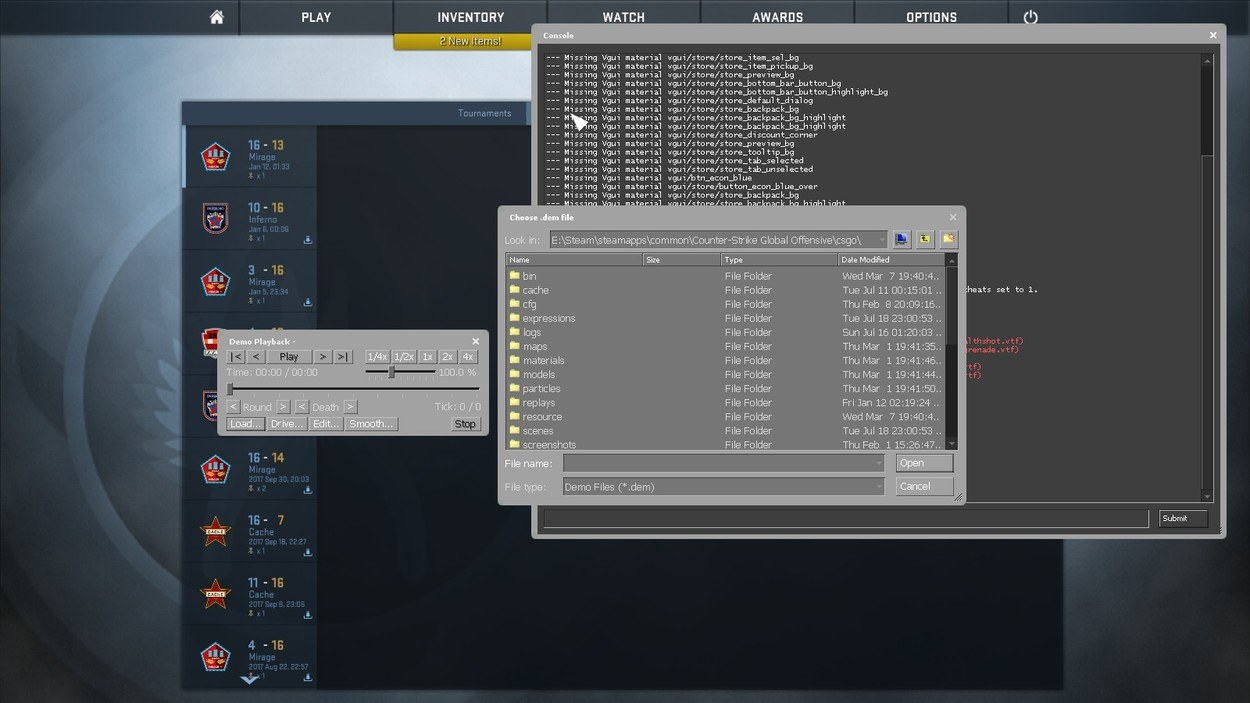1250x703 pixels.
Task: Open the OPTIONS menu
Action: tap(931, 17)
